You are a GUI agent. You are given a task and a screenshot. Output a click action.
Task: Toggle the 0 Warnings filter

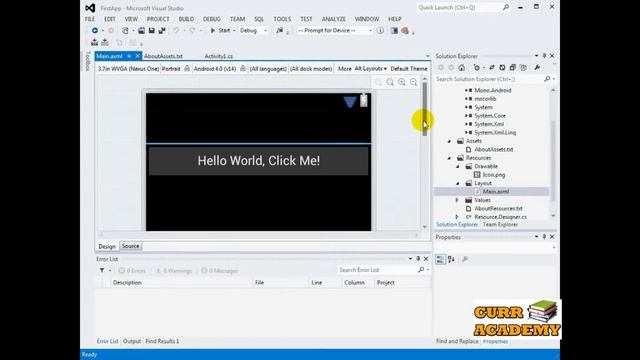click(x=173, y=271)
